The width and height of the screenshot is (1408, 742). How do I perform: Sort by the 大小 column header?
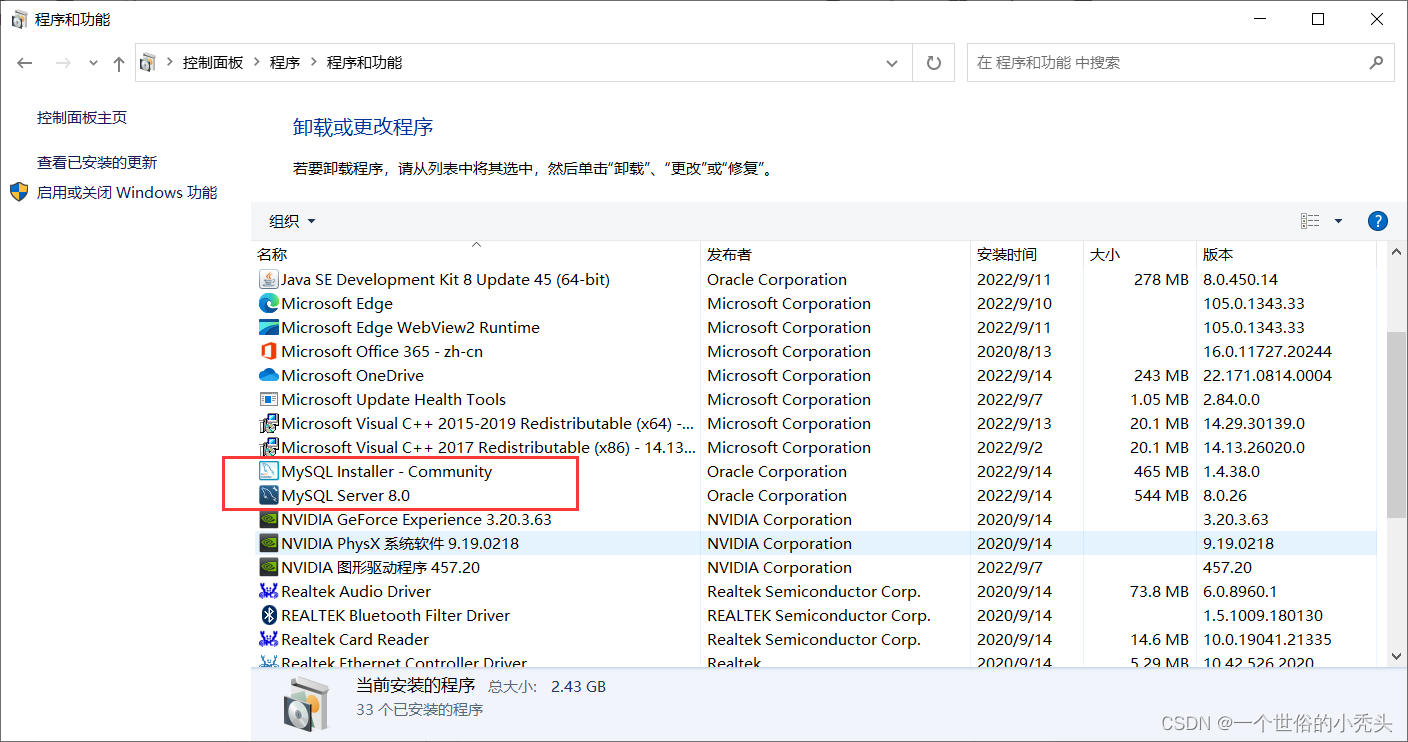tap(1140, 254)
